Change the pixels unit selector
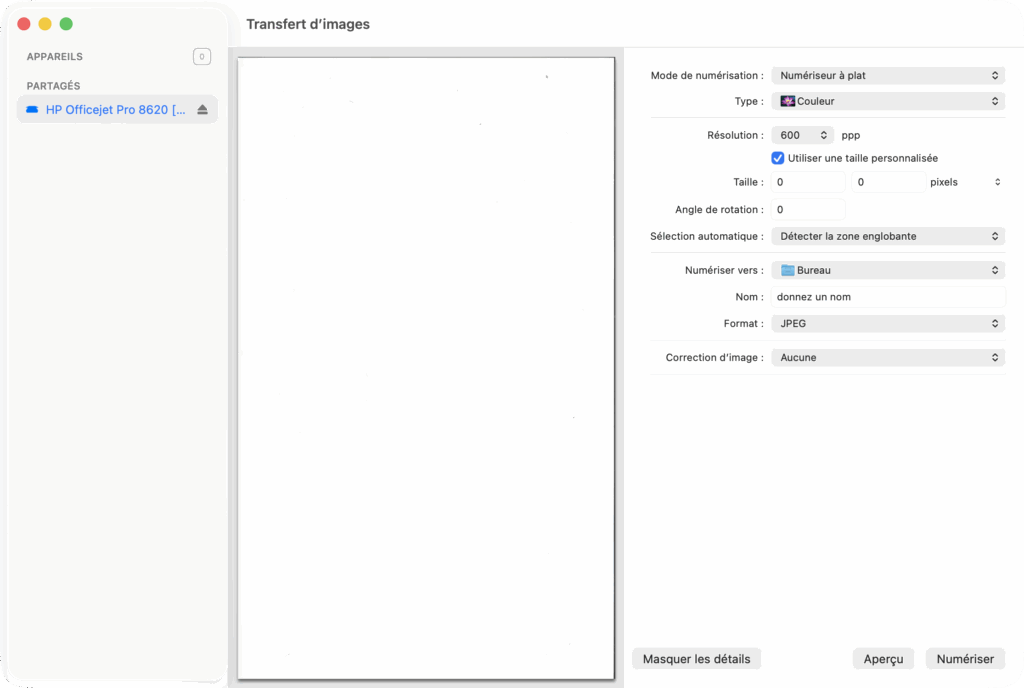The height and width of the screenshot is (688, 1024). (x=964, y=182)
